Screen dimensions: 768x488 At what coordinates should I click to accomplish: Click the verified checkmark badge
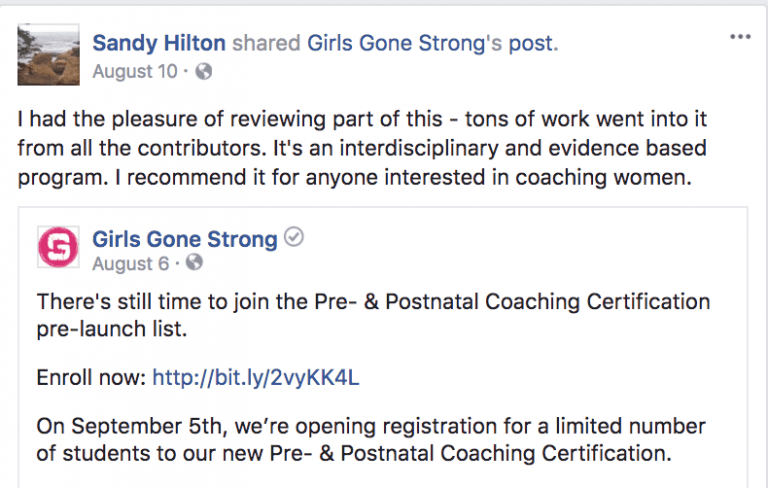(x=294, y=237)
